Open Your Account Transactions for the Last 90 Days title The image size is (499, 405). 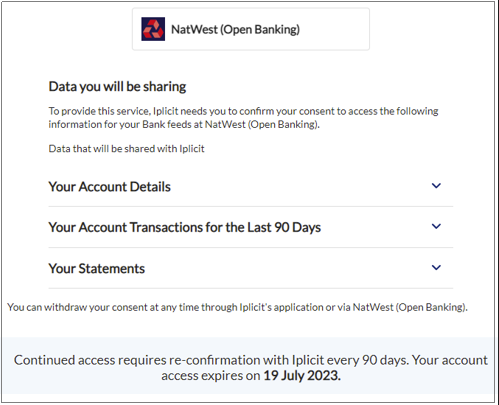(185, 227)
